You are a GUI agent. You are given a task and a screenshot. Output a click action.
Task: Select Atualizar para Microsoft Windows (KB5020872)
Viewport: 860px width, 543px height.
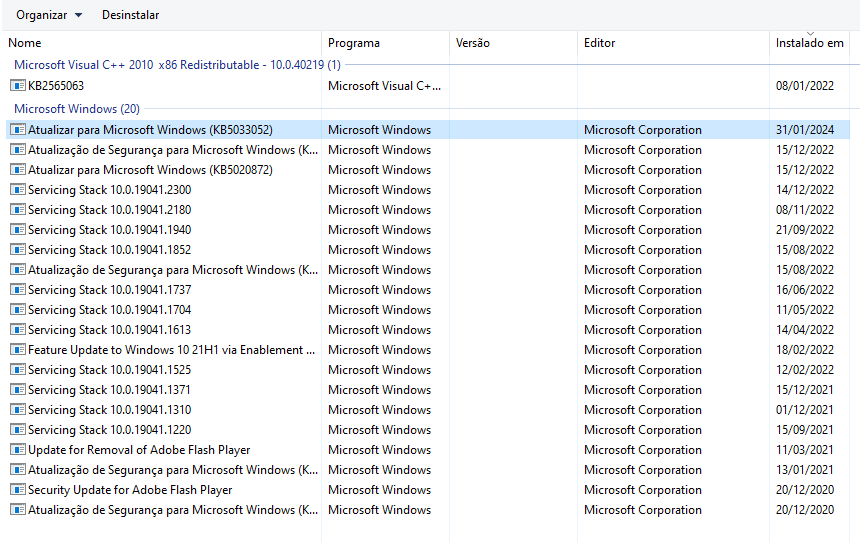[150, 169]
